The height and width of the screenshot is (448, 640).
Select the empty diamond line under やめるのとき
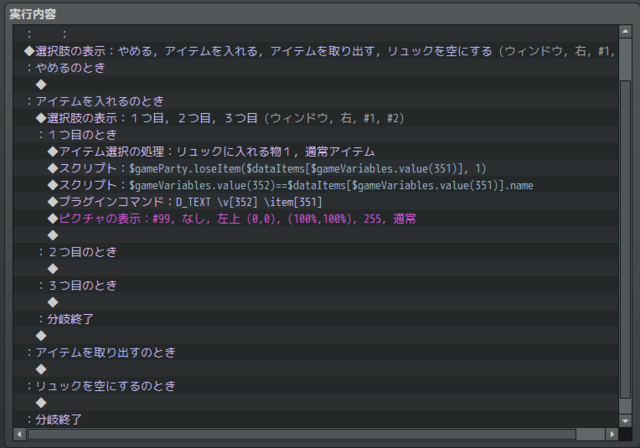(316, 84)
